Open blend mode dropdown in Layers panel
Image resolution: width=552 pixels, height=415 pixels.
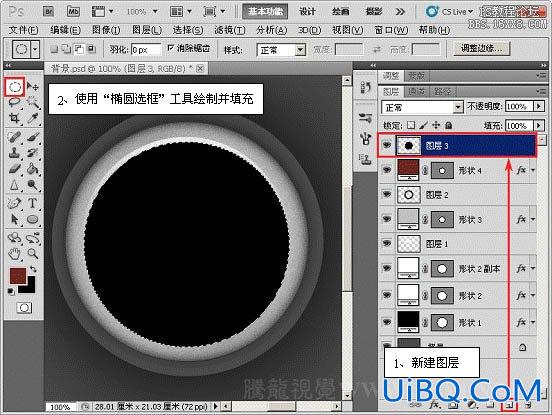coord(422,107)
